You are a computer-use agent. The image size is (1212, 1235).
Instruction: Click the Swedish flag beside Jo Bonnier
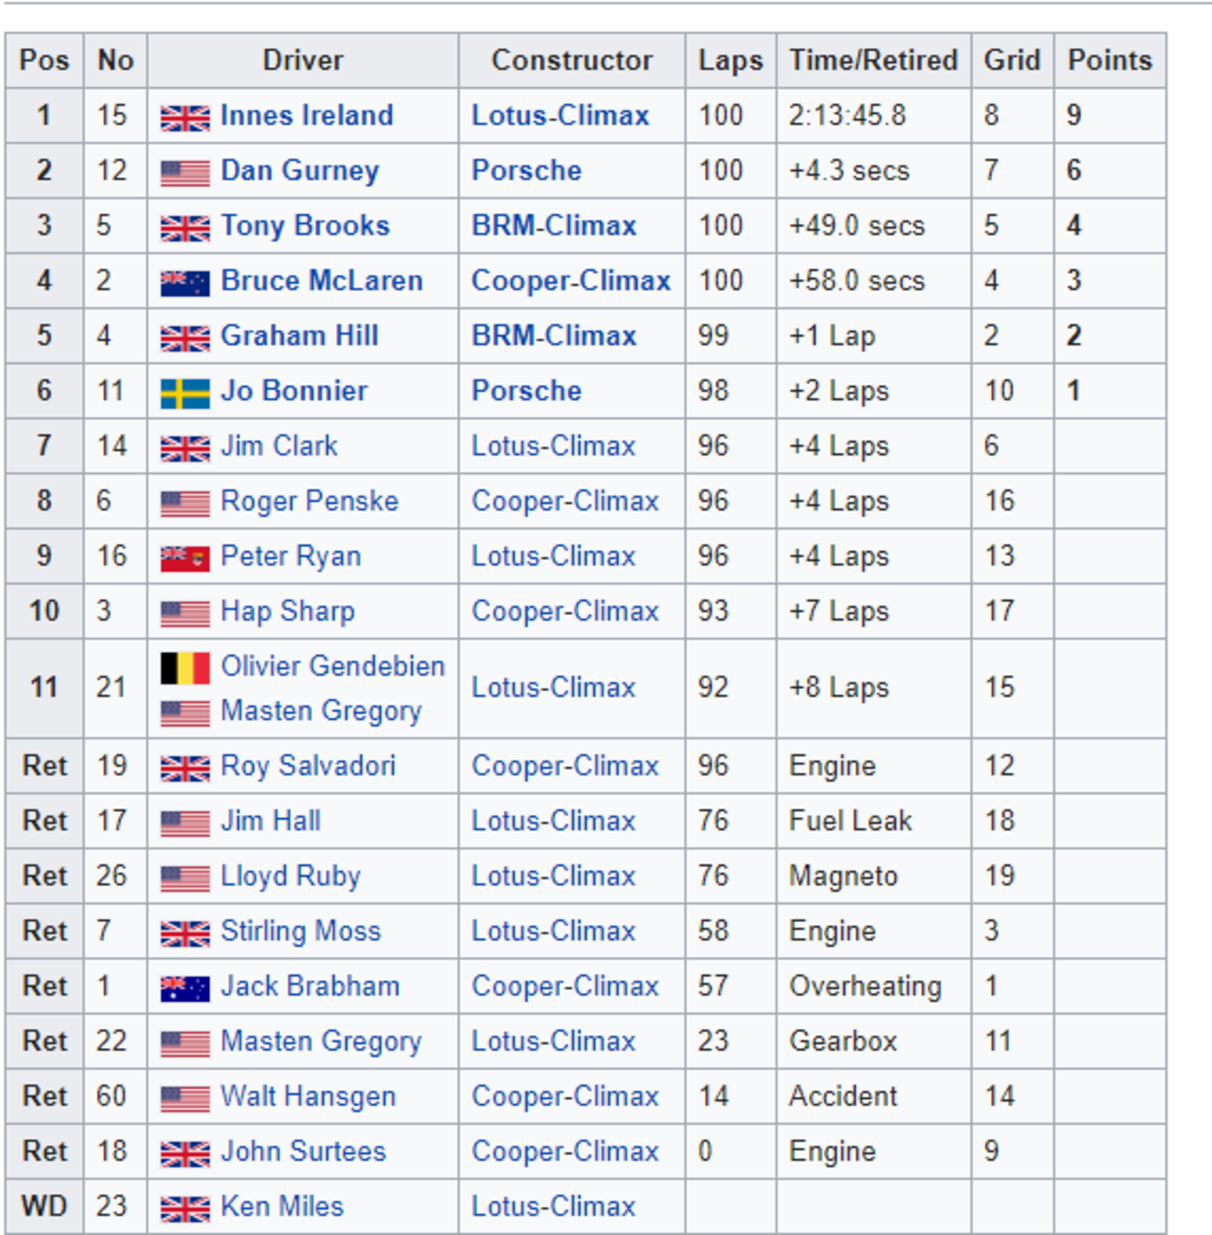(185, 393)
